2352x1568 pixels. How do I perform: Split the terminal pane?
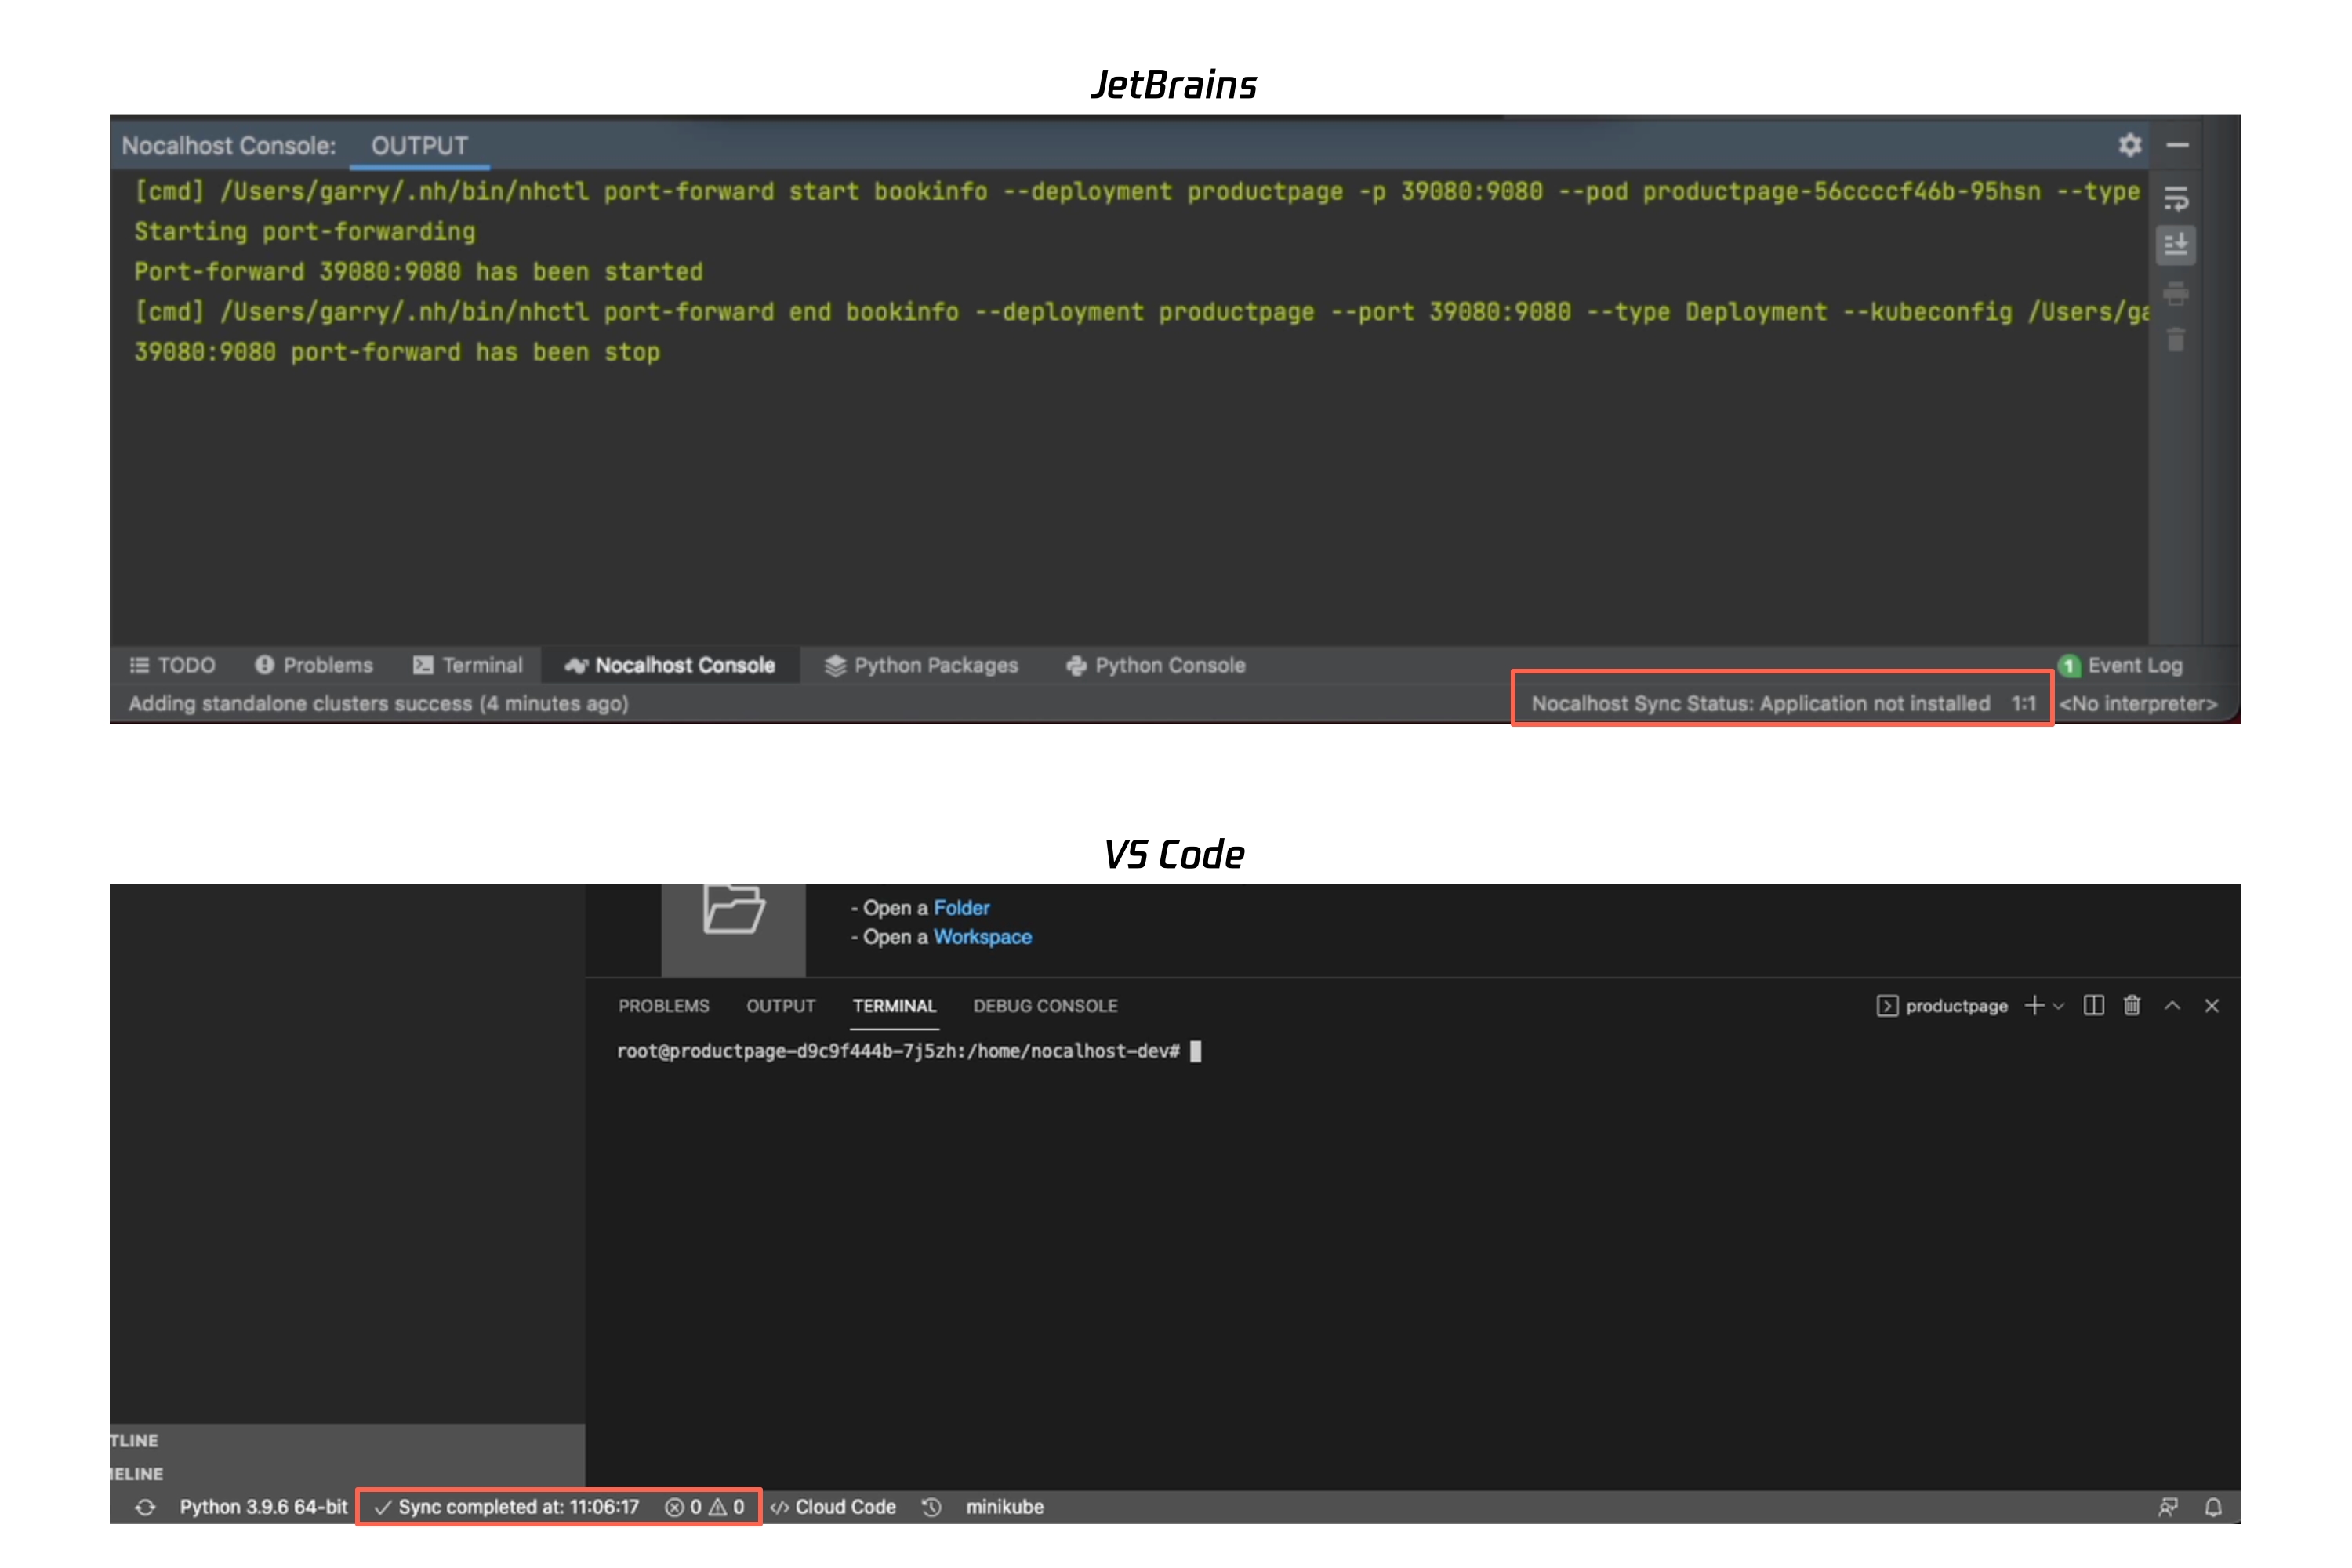click(x=2093, y=1005)
